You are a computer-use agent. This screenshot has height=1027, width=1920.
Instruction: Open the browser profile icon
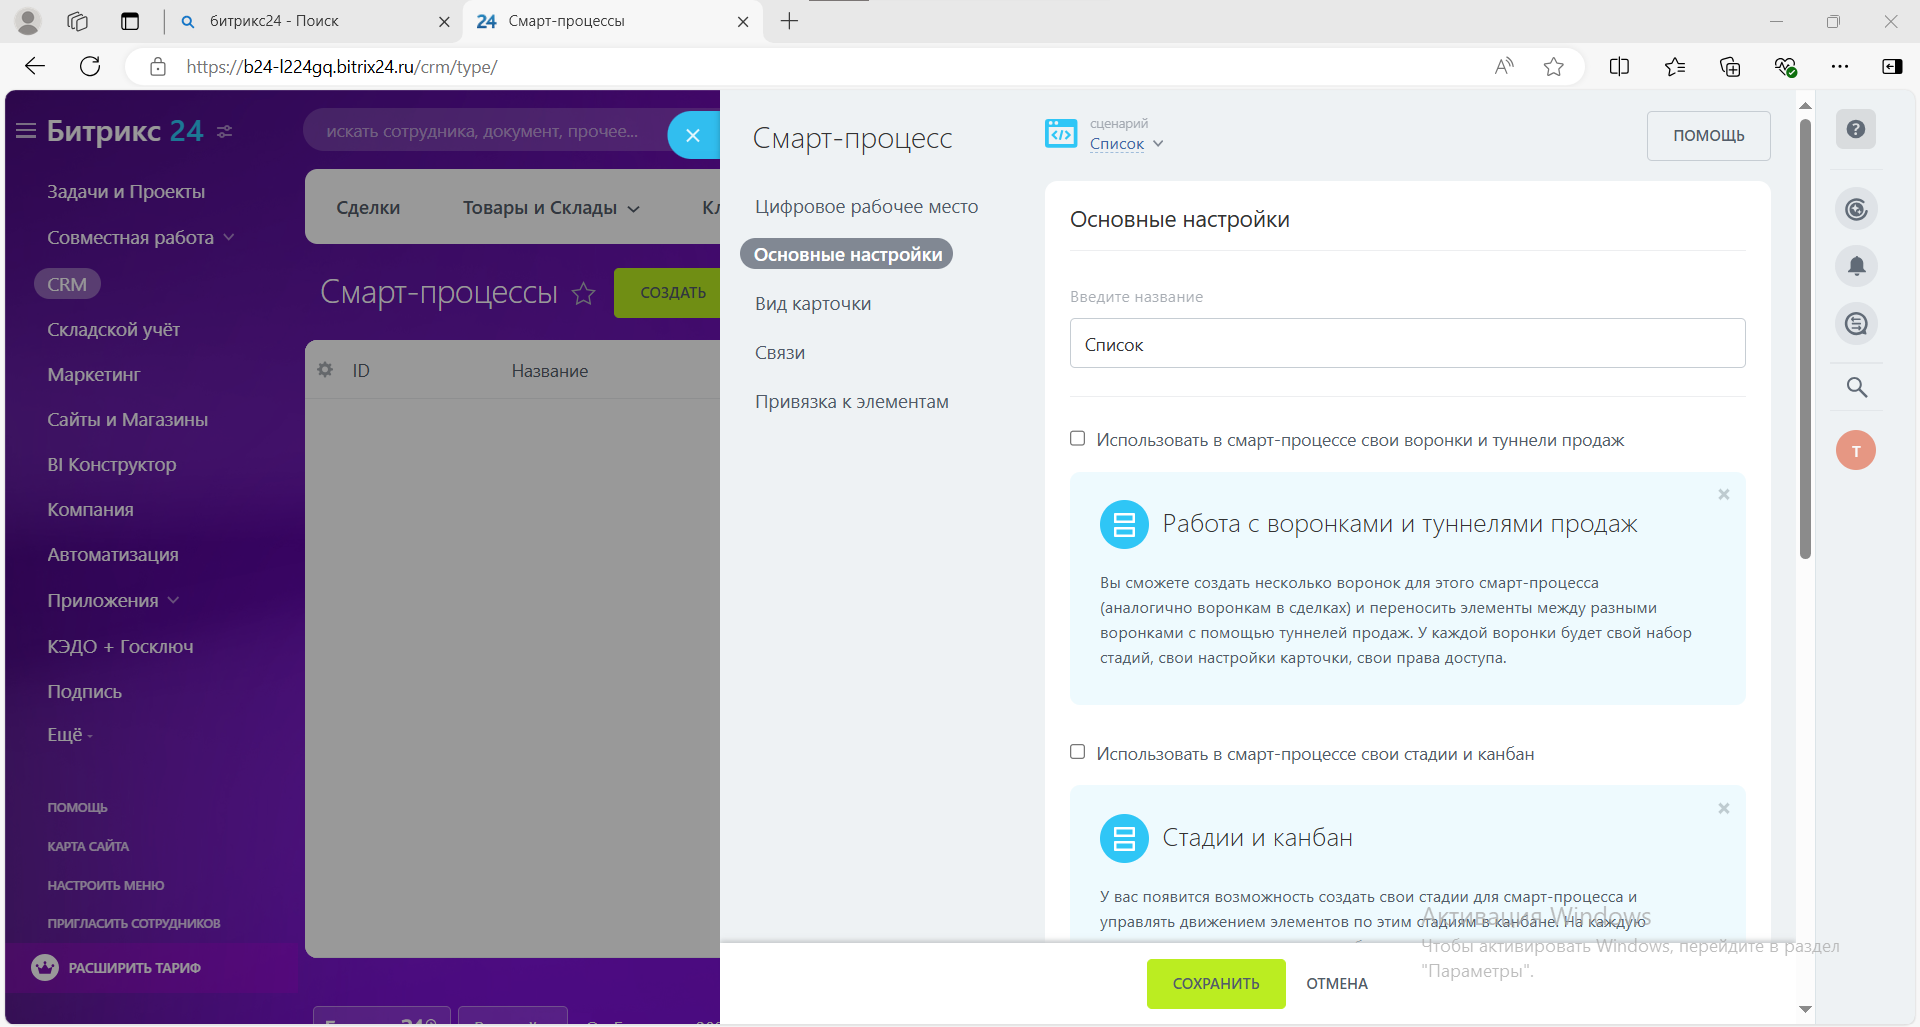pyautogui.click(x=28, y=21)
